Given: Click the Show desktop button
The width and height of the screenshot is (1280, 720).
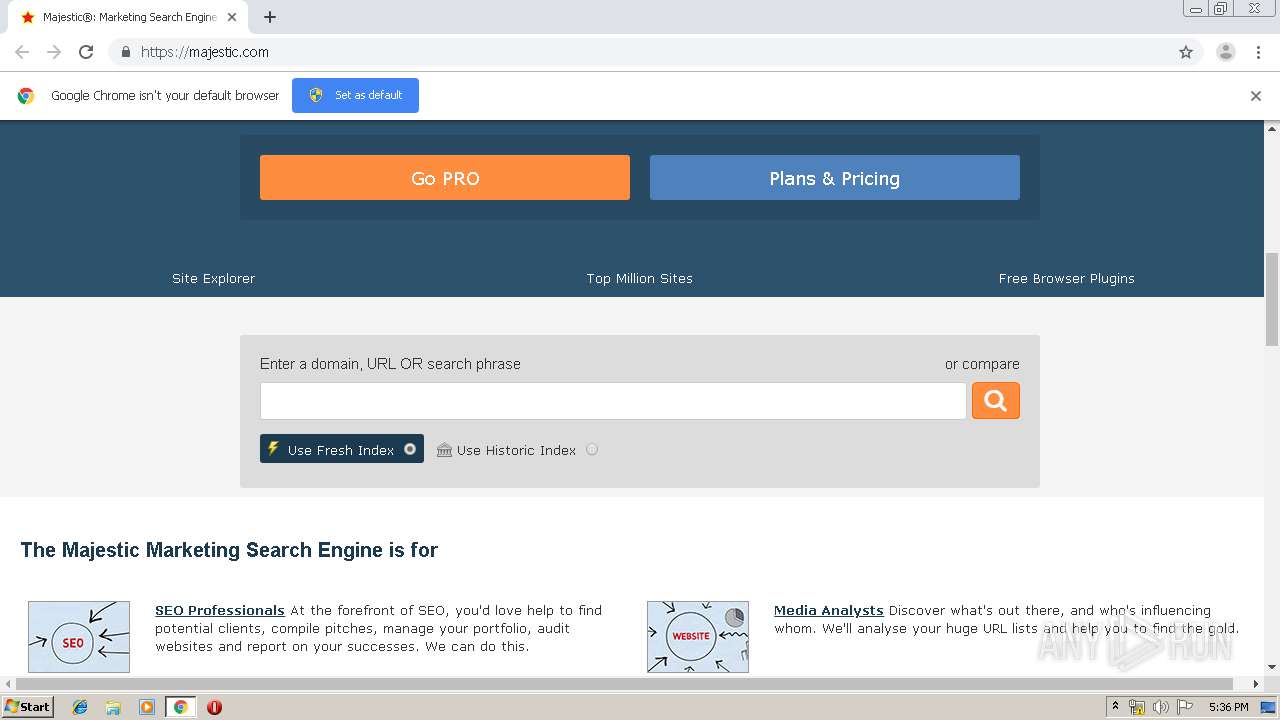Looking at the screenshot, I should (x=1268, y=707).
